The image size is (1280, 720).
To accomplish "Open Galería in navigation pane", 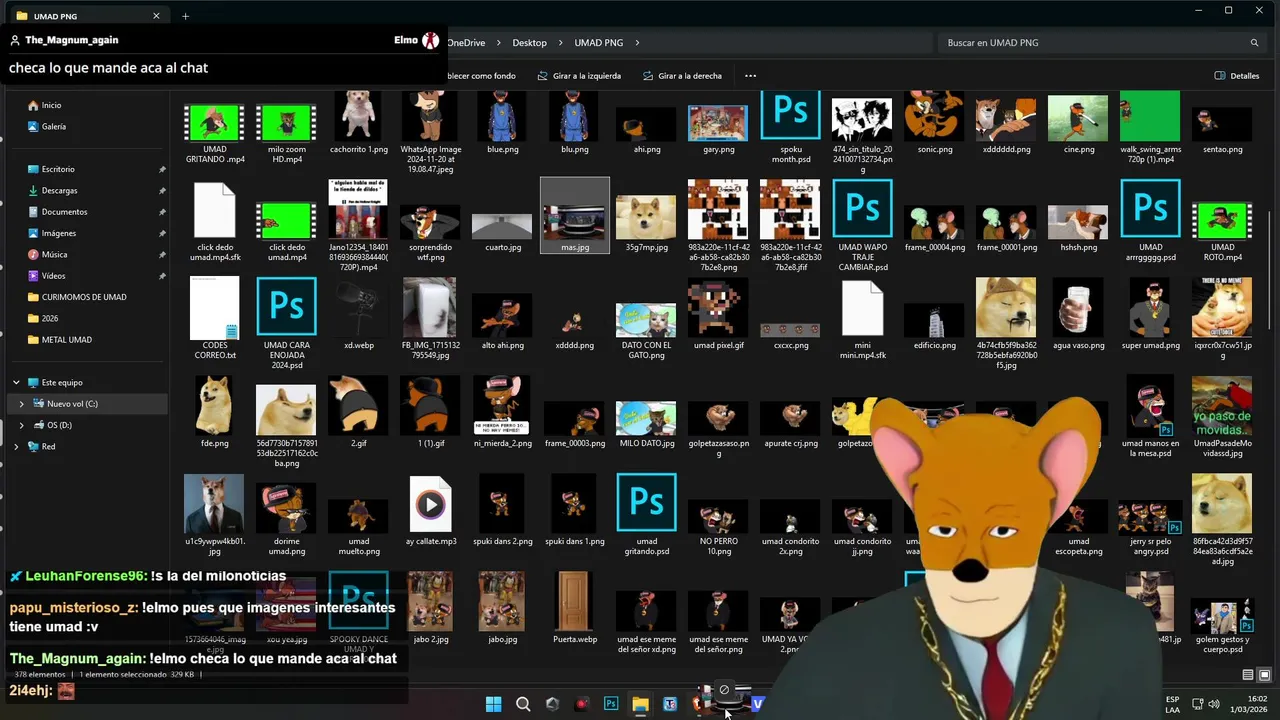I will (54, 127).
